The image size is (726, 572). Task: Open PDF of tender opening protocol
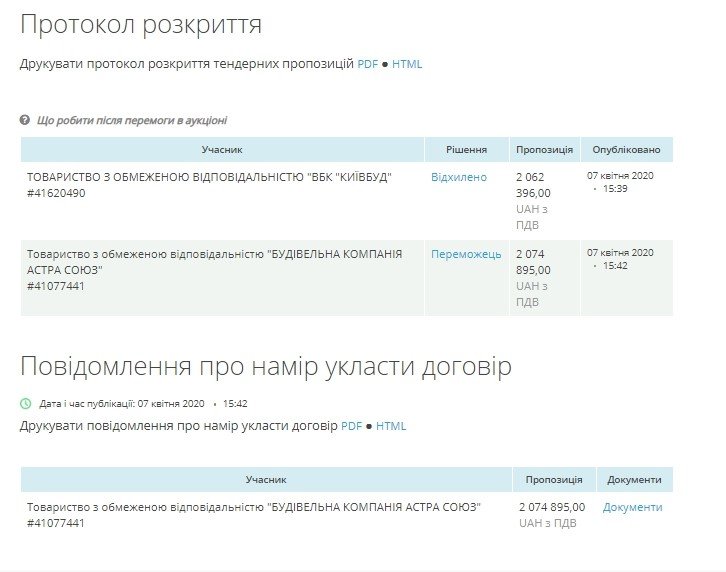368,64
